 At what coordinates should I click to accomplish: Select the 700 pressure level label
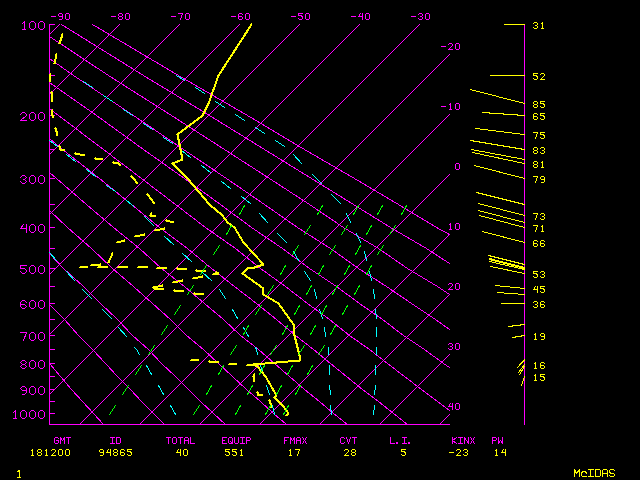(x=34, y=338)
